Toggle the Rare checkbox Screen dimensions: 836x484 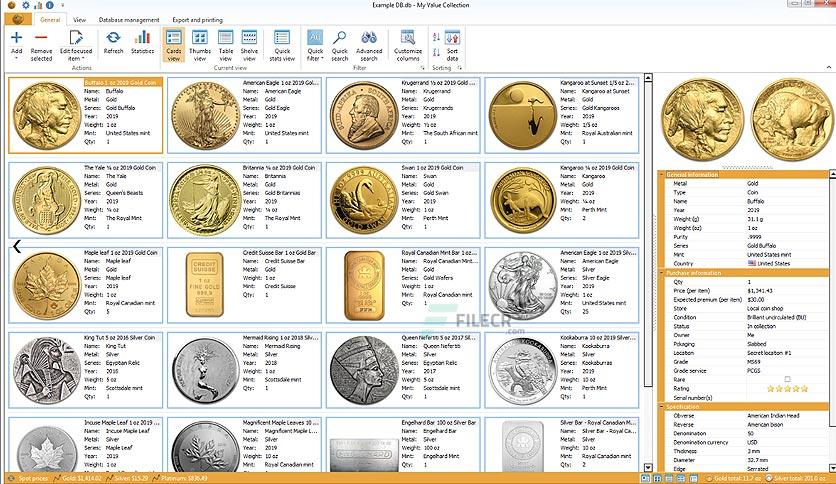point(787,380)
